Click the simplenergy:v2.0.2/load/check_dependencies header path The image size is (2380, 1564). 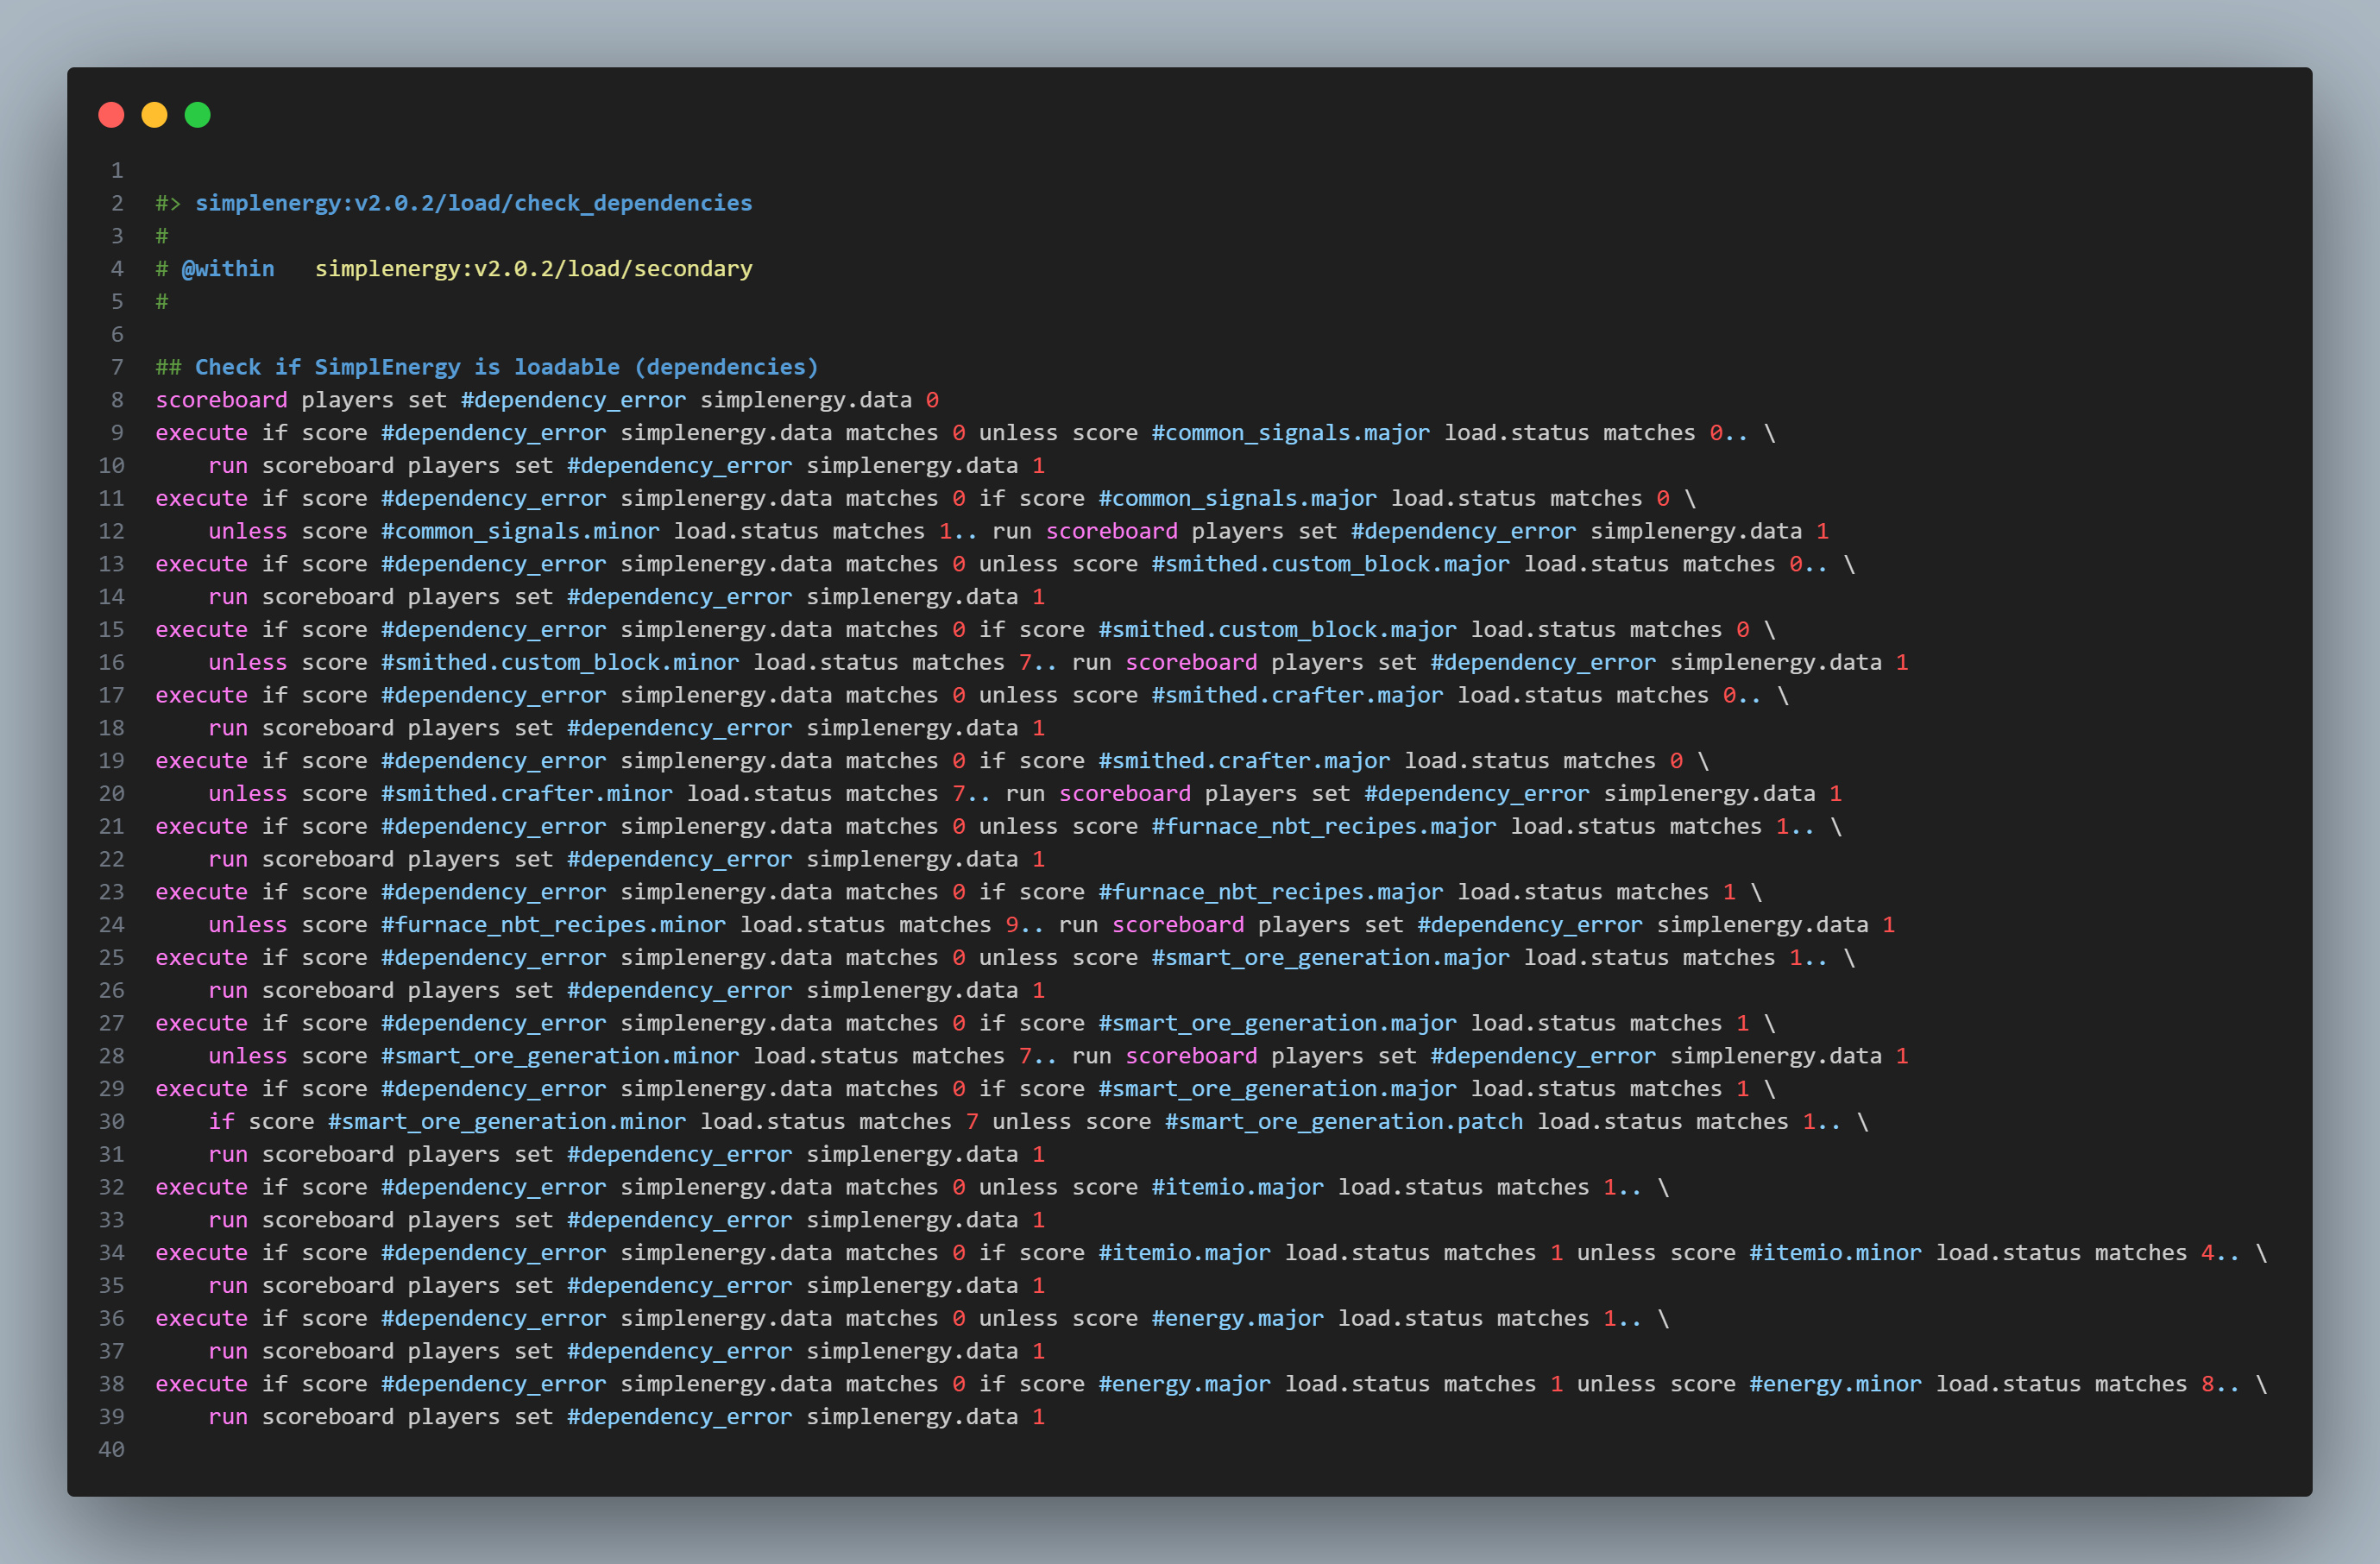[473, 203]
